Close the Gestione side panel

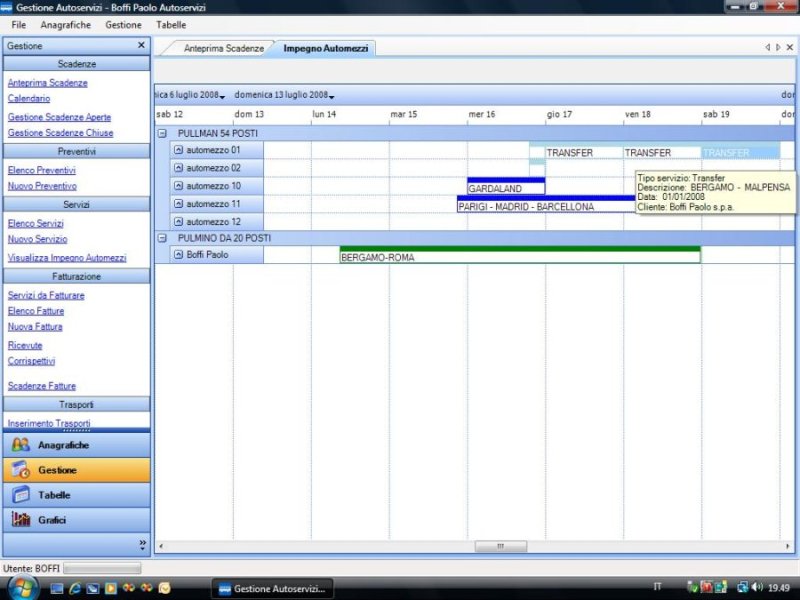(x=141, y=46)
